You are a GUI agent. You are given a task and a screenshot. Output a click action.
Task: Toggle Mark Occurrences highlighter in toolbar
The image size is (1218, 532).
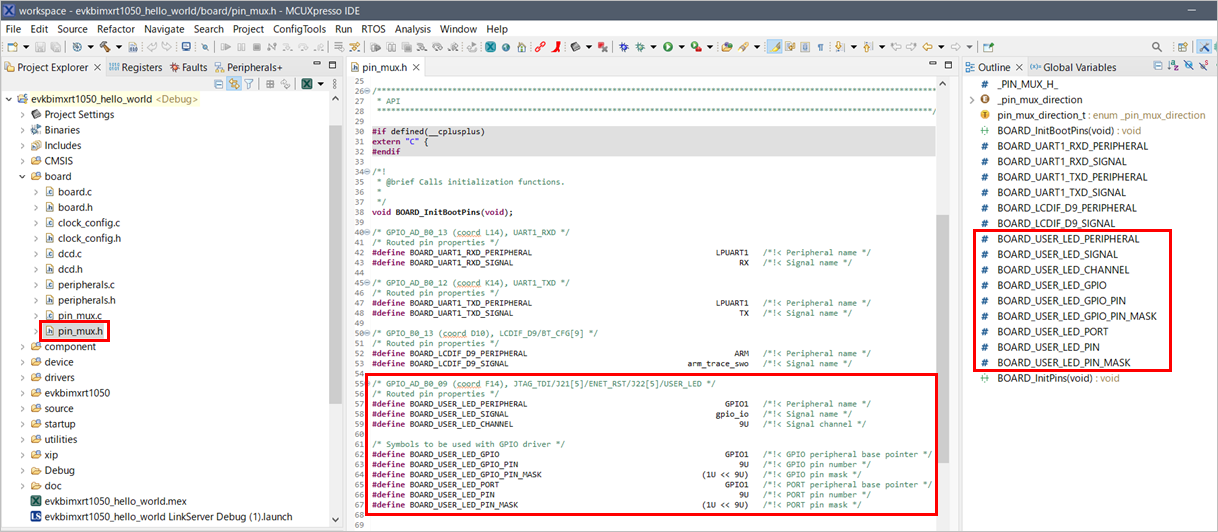tap(775, 46)
